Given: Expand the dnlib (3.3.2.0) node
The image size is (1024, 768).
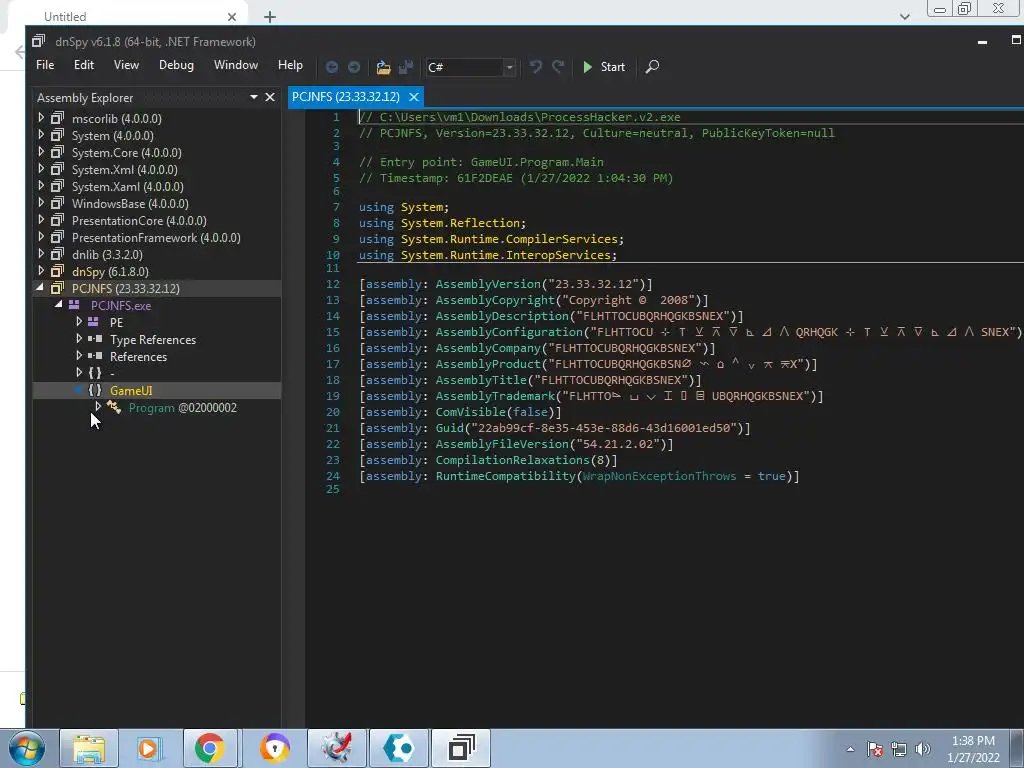Looking at the screenshot, I should [x=41, y=253].
